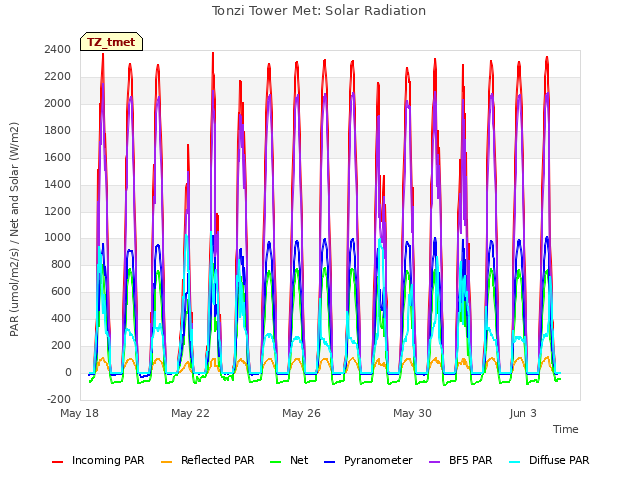Click the May 18 x-axis label
This screenshot has width=640, height=480.
pos(79,413)
